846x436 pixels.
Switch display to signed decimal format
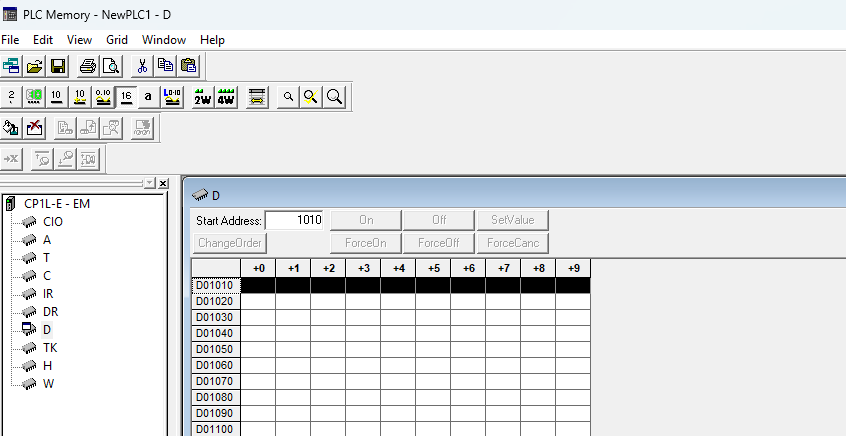tap(80, 97)
